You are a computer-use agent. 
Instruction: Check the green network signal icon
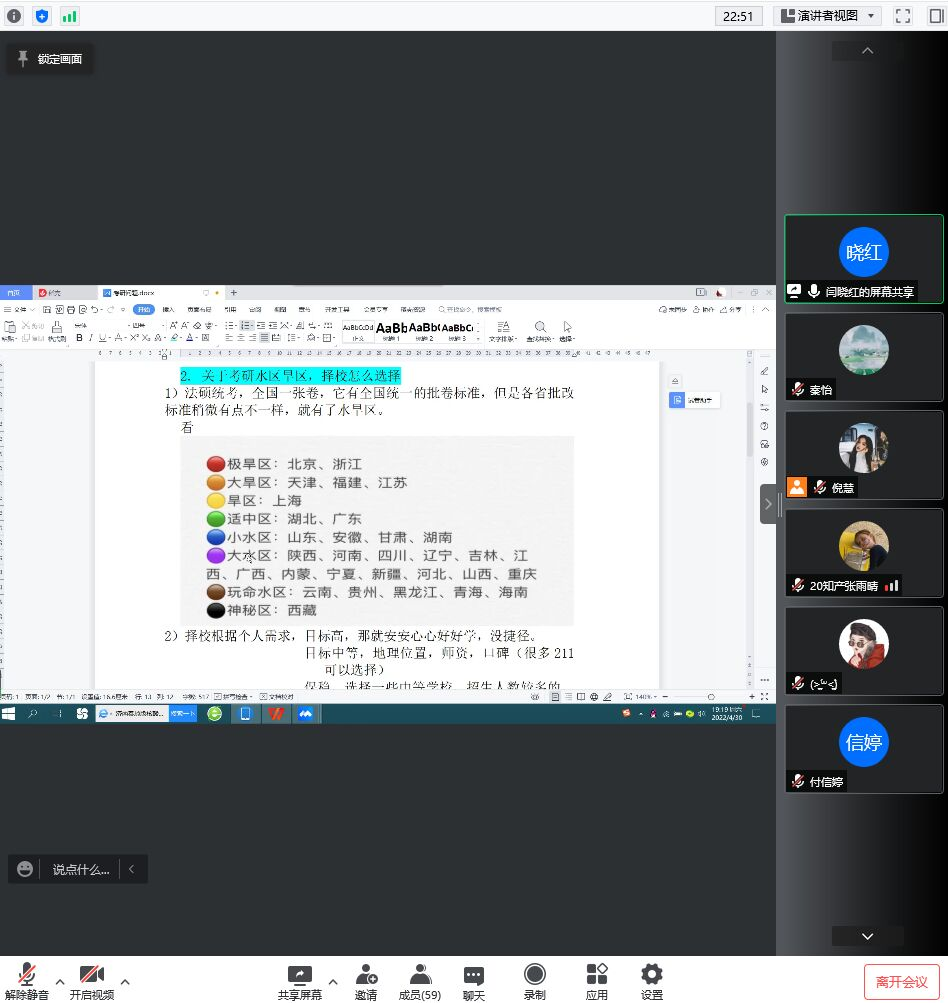pyautogui.click(x=69, y=15)
